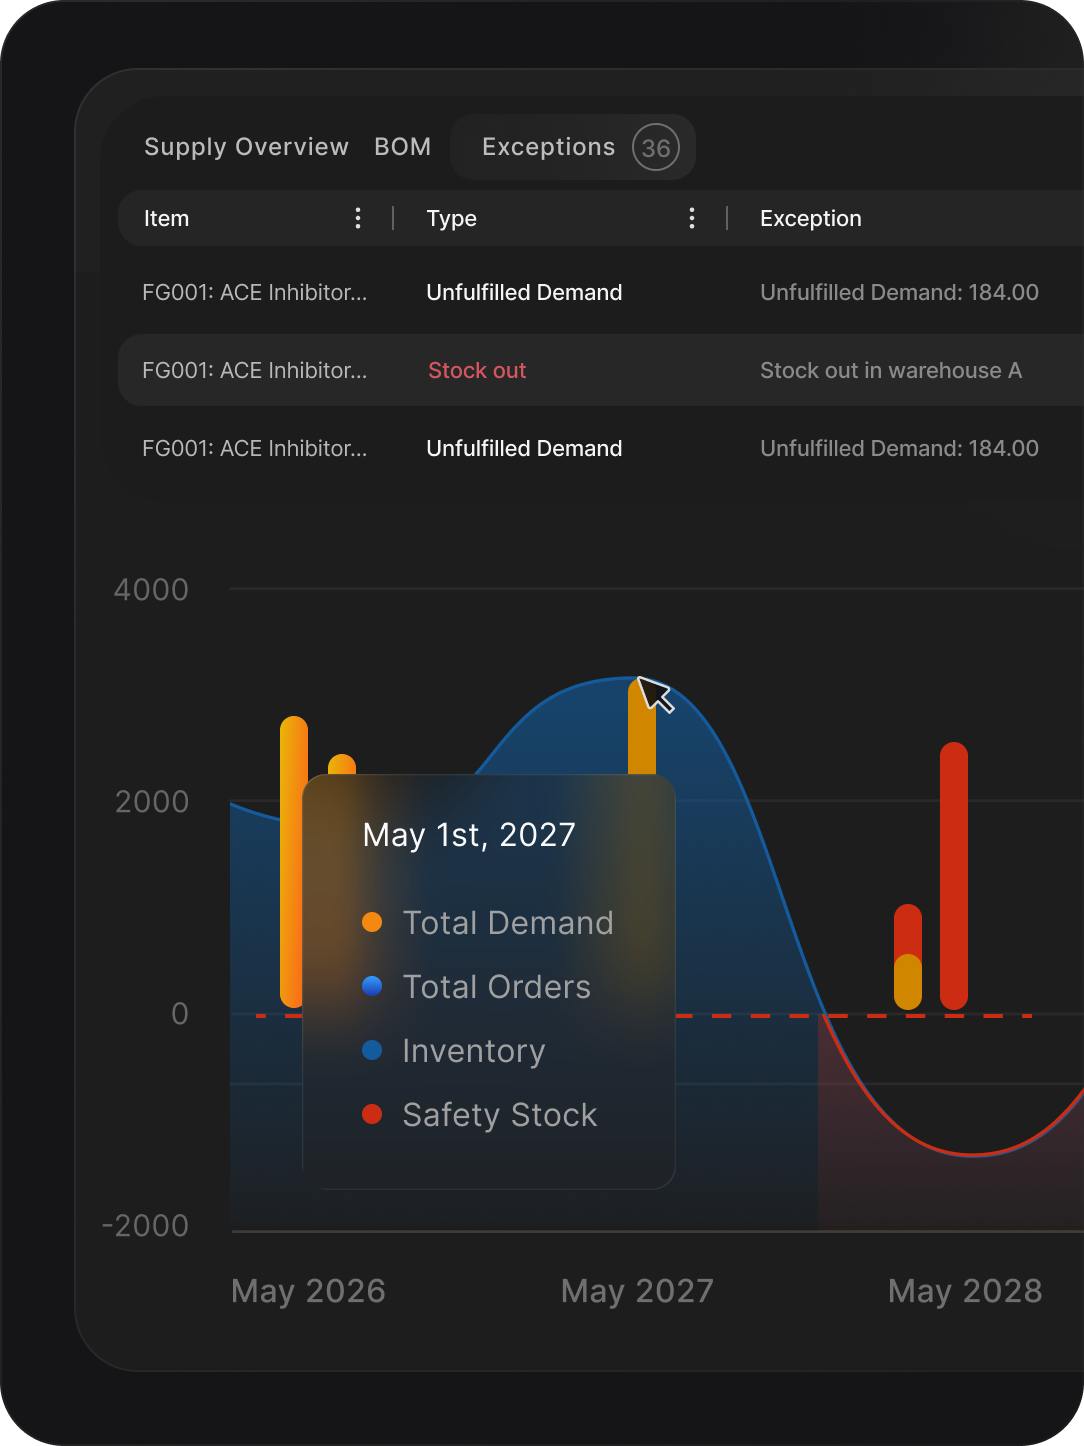Expand the Item column filter dropdown
Viewport: 1084px width, 1446px height.
click(x=357, y=218)
